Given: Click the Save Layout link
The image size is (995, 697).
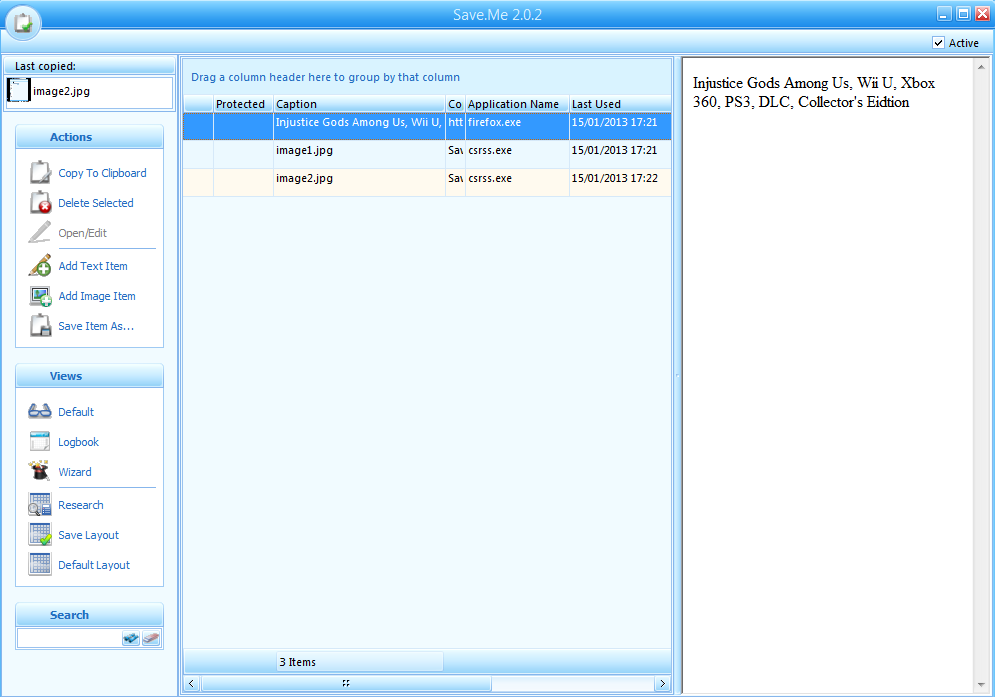Looking at the screenshot, I should click(x=88, y=535).
